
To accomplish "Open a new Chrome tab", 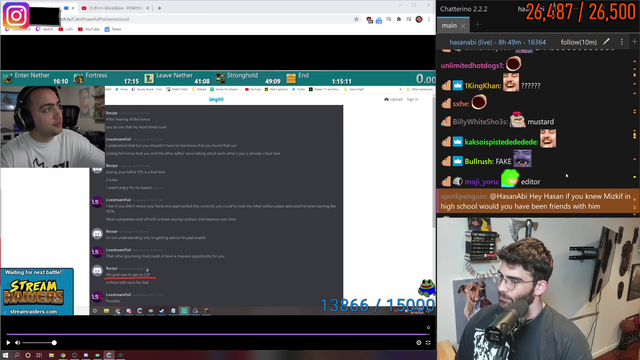I will [160, 8].
